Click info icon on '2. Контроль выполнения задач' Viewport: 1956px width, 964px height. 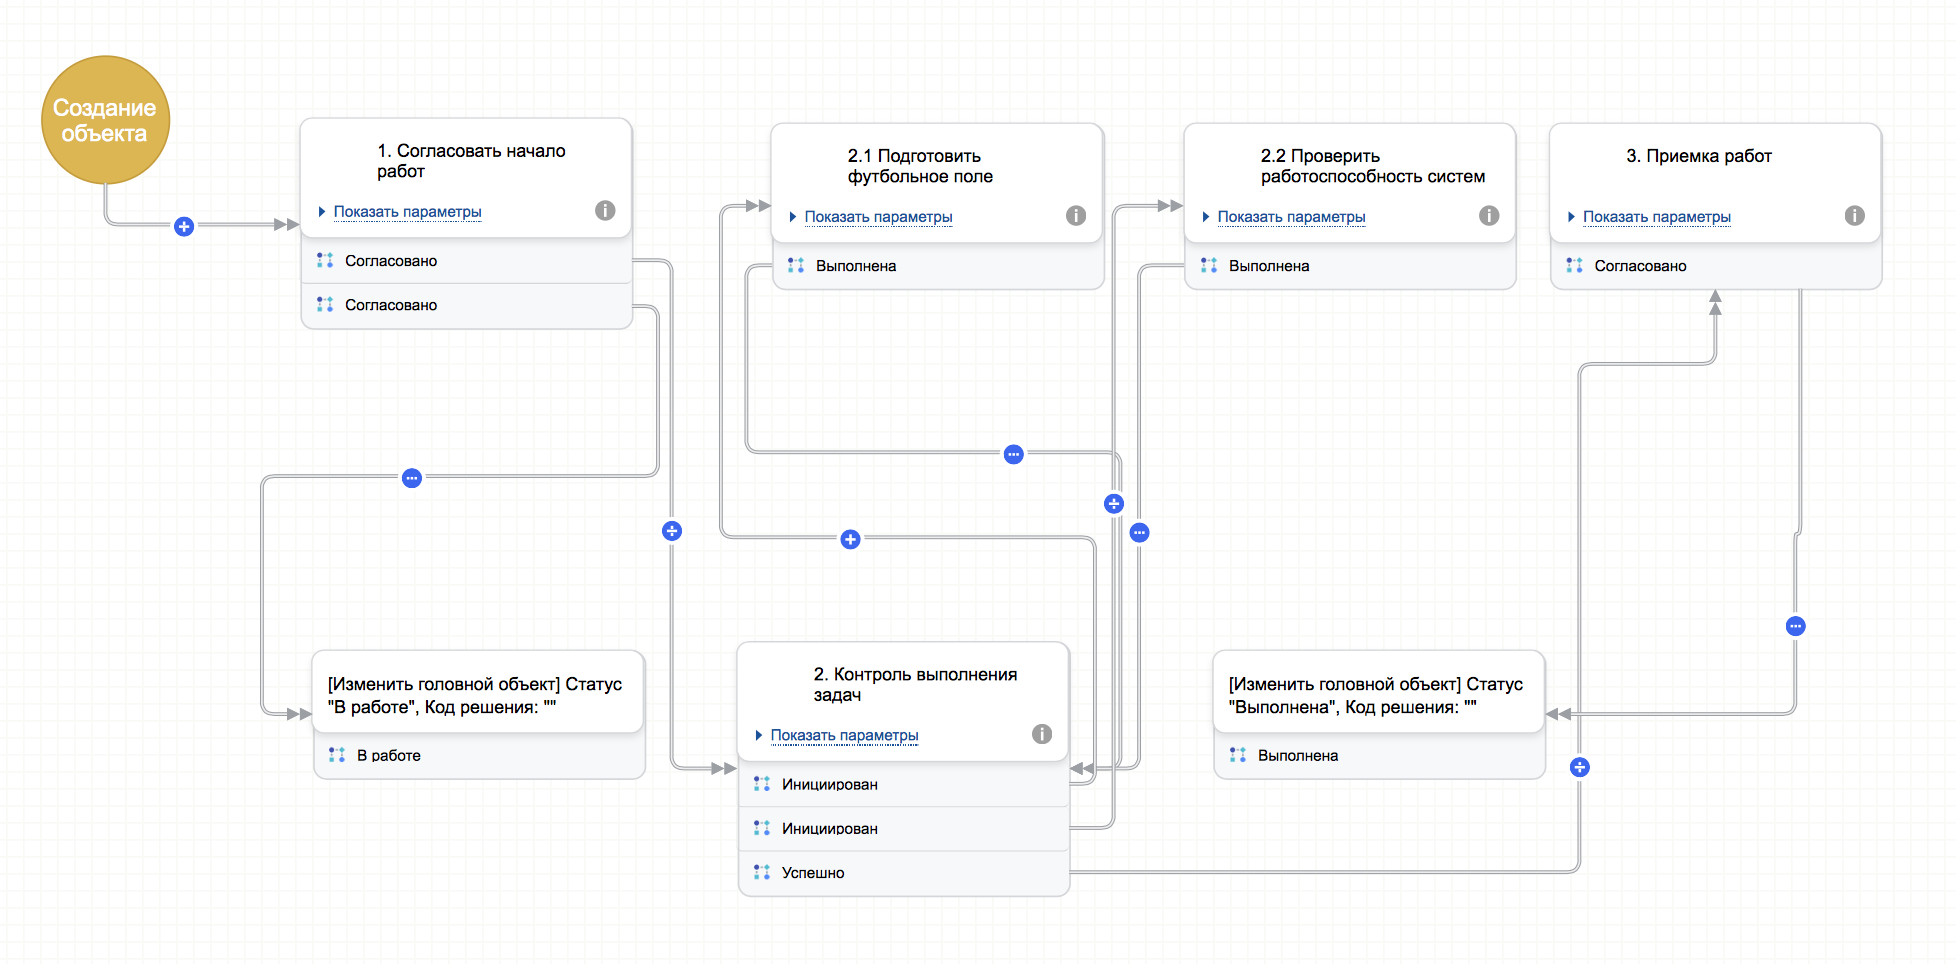pos(1042,734)
